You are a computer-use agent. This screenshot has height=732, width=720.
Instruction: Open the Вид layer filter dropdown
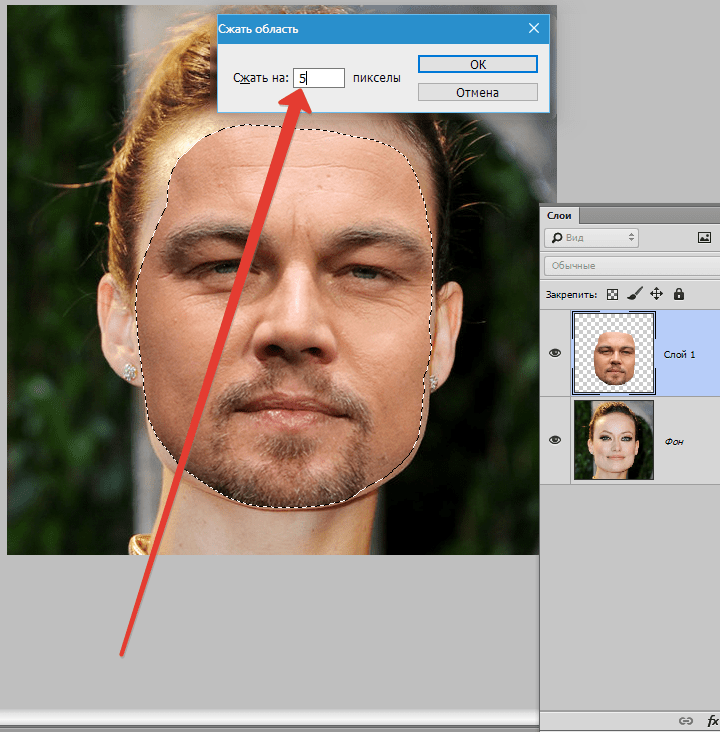(x=592, y=238)
